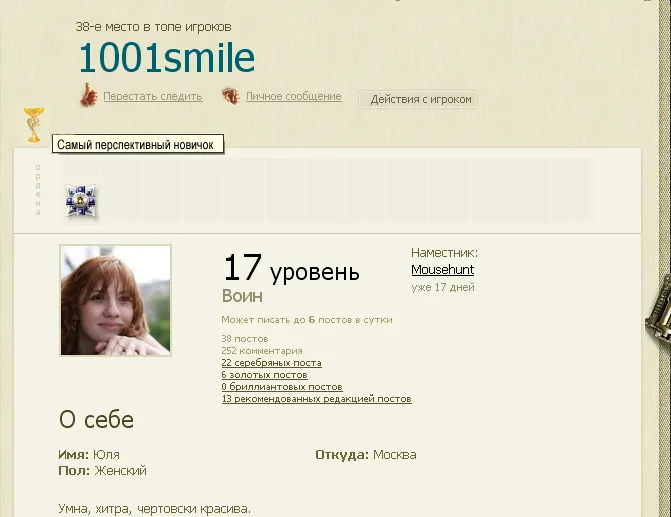Open the Mousehunt governor profile link
Image resolution: width=671 pixels, height=517 pixels.
tap(442, 270)
